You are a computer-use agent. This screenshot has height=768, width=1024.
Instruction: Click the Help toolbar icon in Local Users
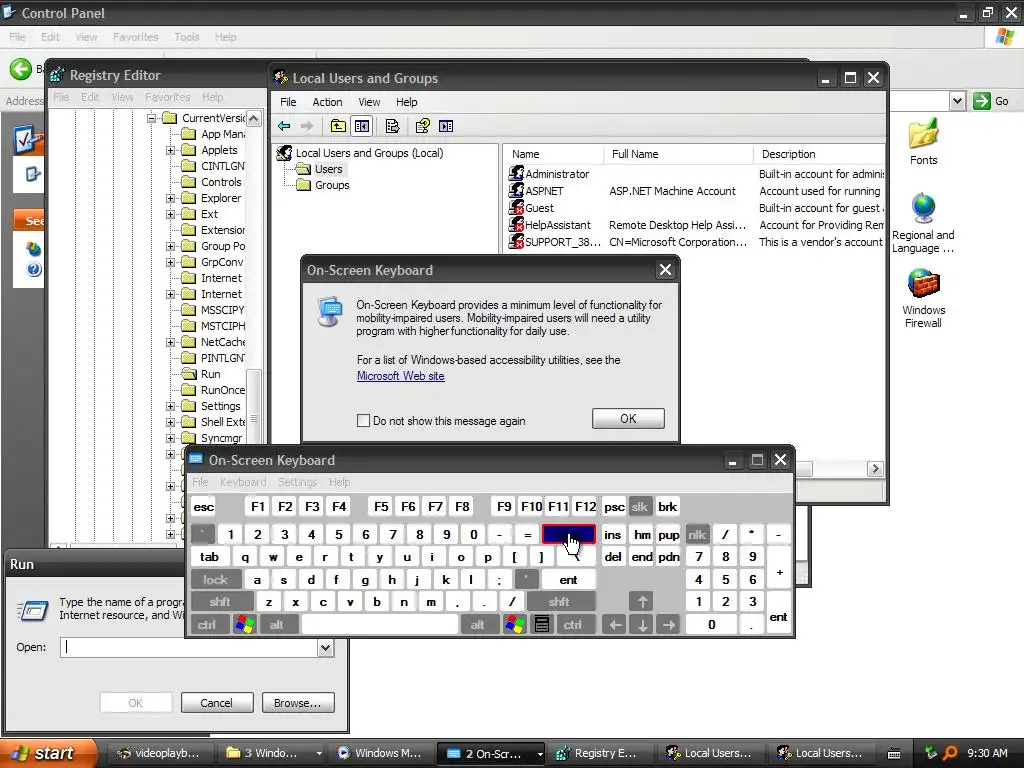click(x=423, y=126)
